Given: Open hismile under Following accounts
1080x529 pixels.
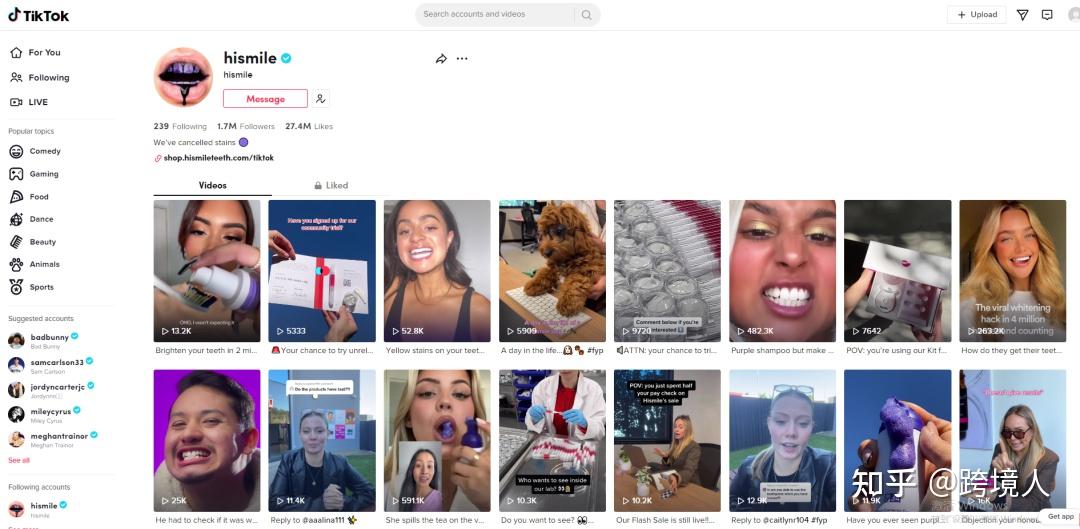Looking at the screenshot, I should (38, 509).
